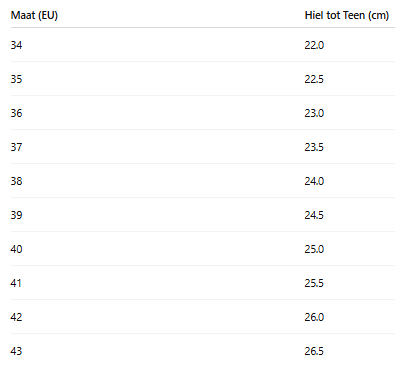Click the 24.5 cm length value
The image size is (395, 368).
(x=314, y=215)
